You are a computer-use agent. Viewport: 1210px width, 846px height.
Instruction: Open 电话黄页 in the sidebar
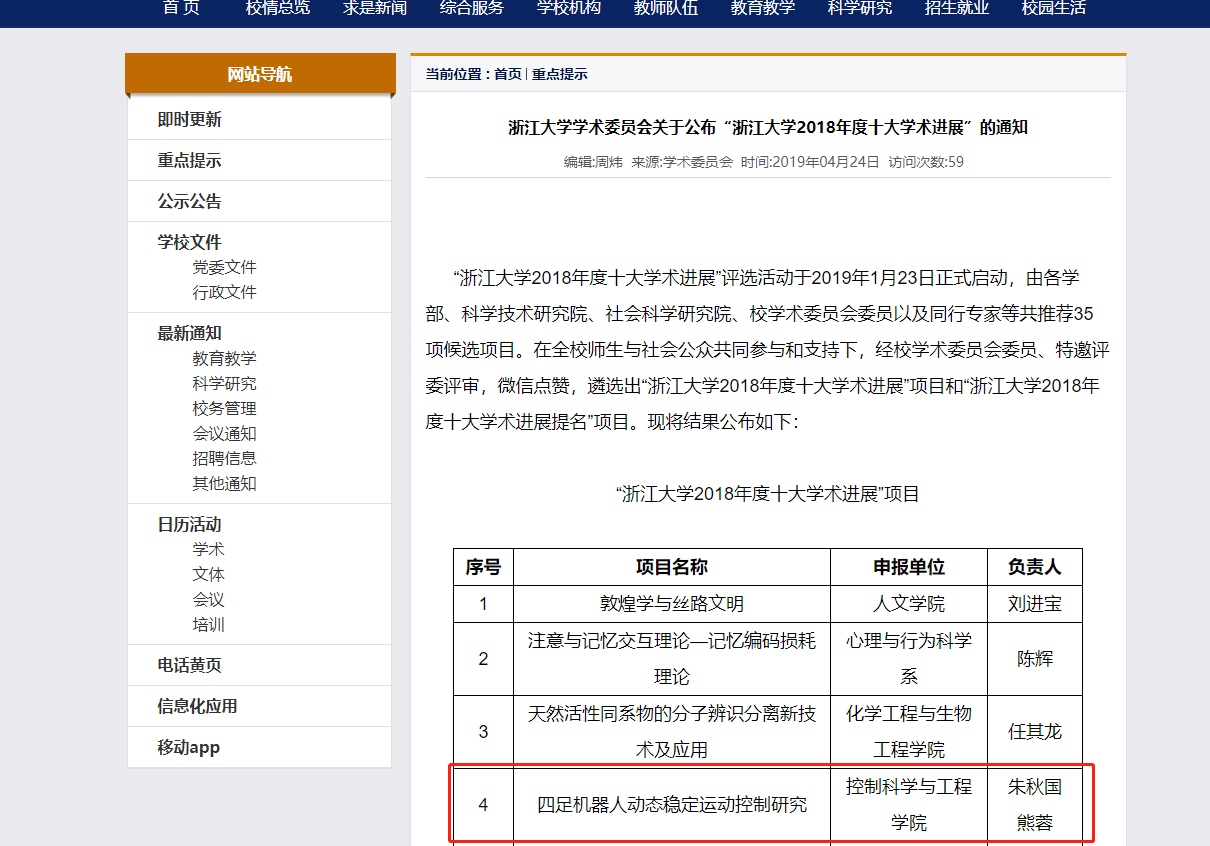pos(189,666)
